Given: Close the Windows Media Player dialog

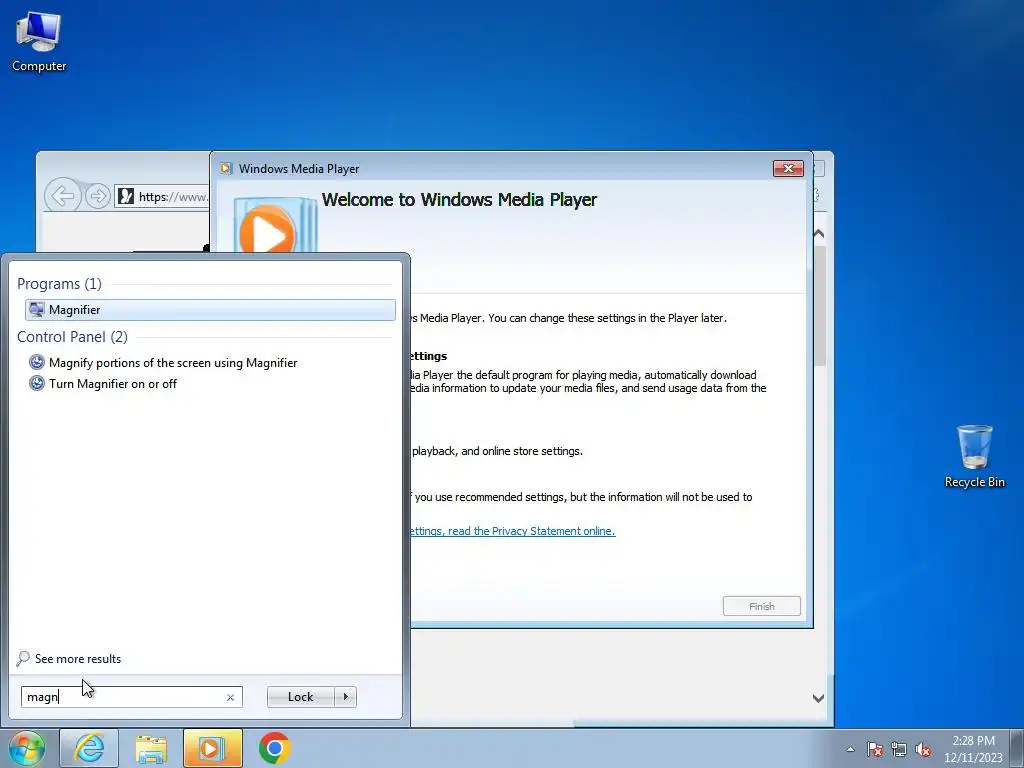Looking at the screenshot, I should pos(788,168).
